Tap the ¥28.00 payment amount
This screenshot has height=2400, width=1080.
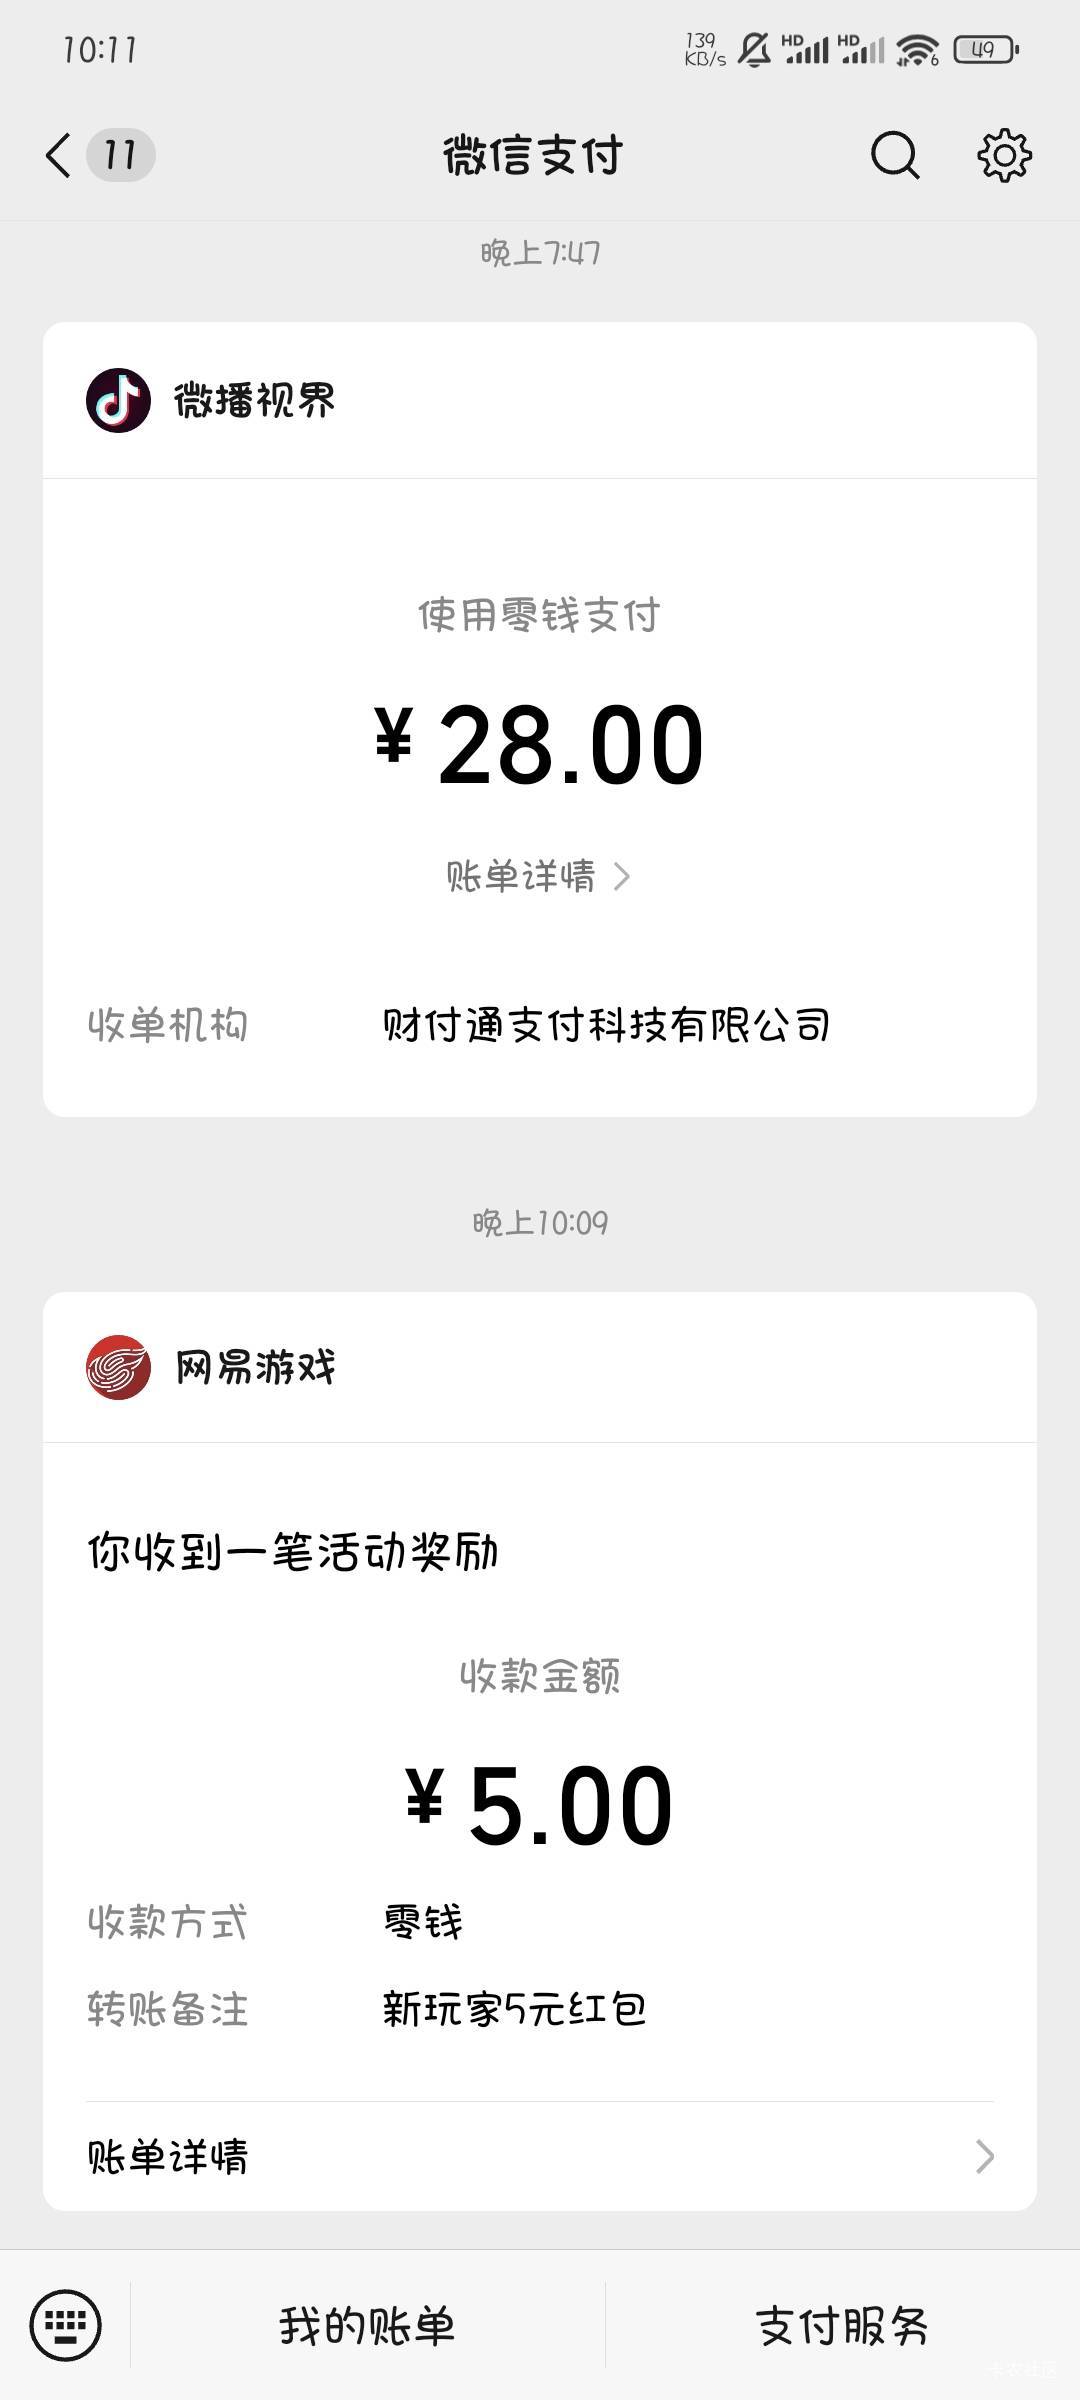[540, 745]
